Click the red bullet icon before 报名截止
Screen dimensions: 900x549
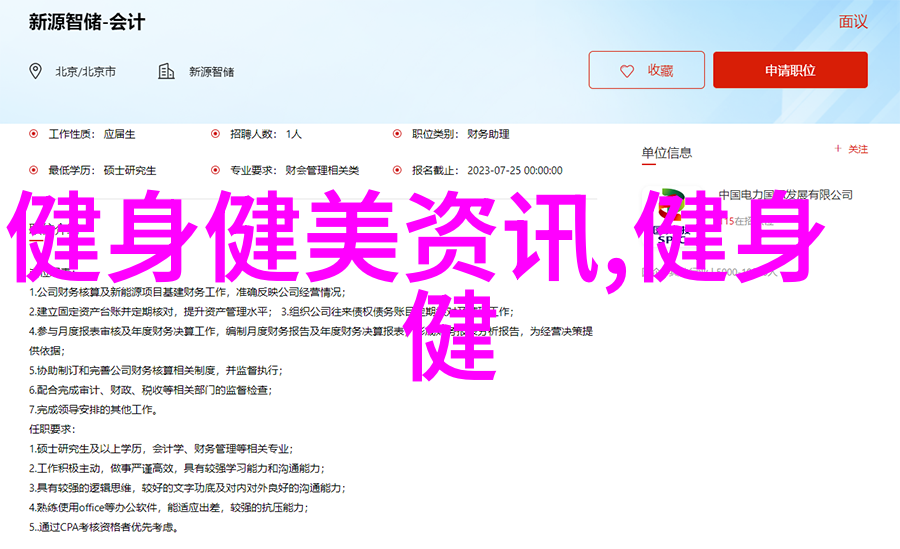pos(397,170)
